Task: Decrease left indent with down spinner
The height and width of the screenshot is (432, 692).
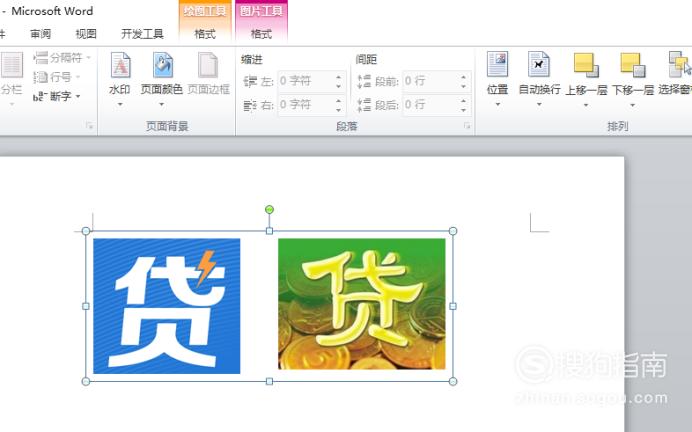Action: coord(338,86)
